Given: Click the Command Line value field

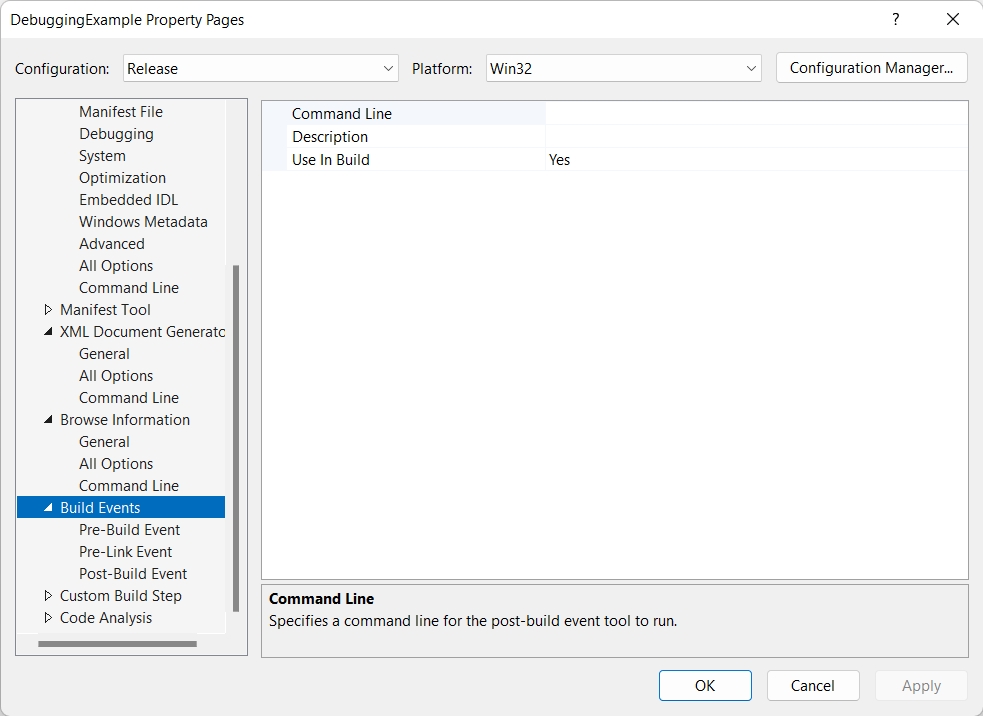Looking at the screenshot, I should point(755,114).
